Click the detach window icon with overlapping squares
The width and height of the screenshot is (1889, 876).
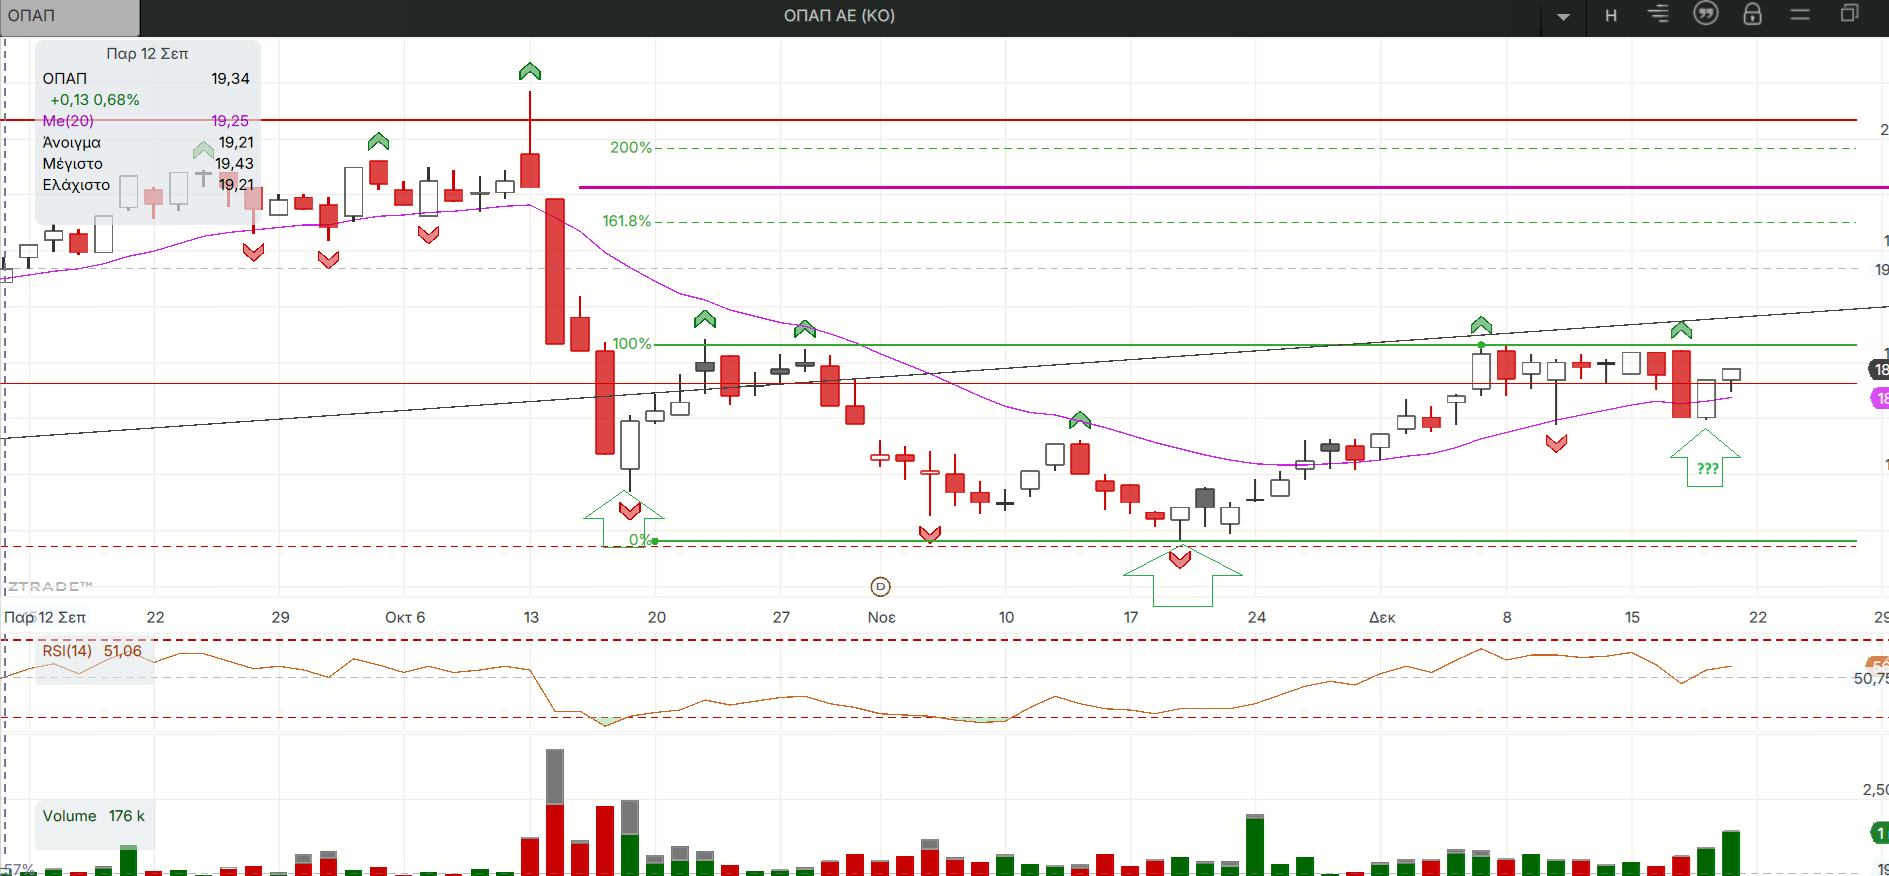click(x=1849, y=14)
